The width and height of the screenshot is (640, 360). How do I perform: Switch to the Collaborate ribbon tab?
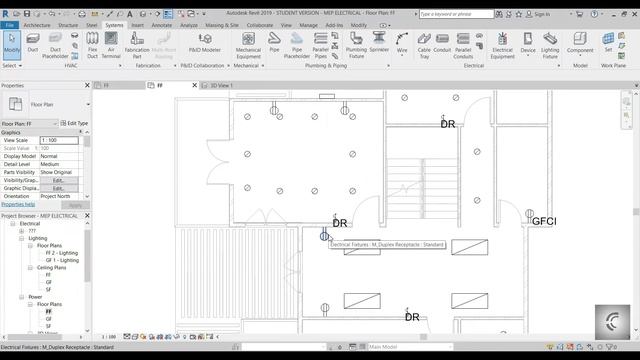pyautogui.click(x=260, y=25)
